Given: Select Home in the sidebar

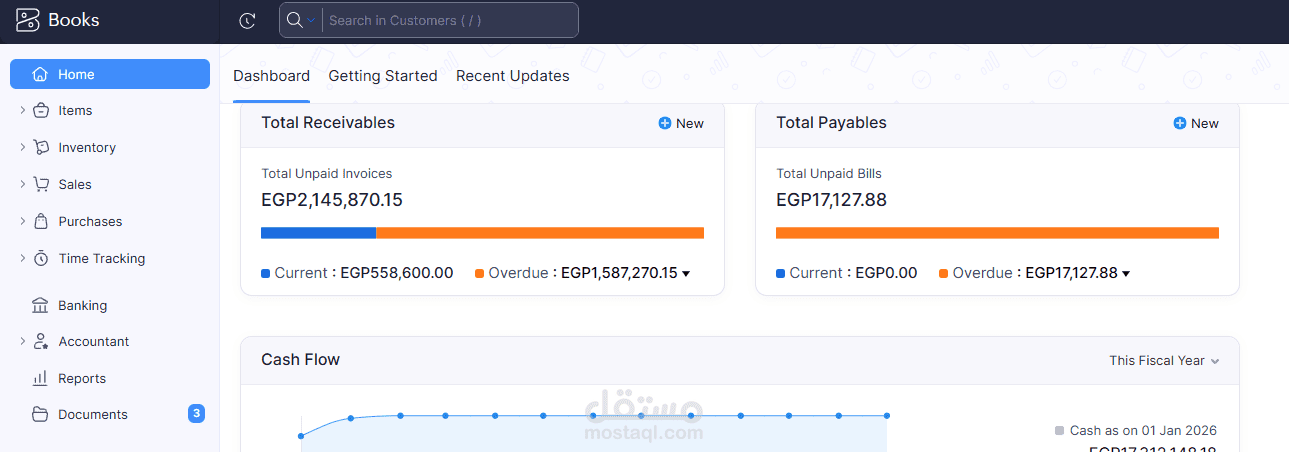Looking at the screenshot, I should [x=110, y=74].
